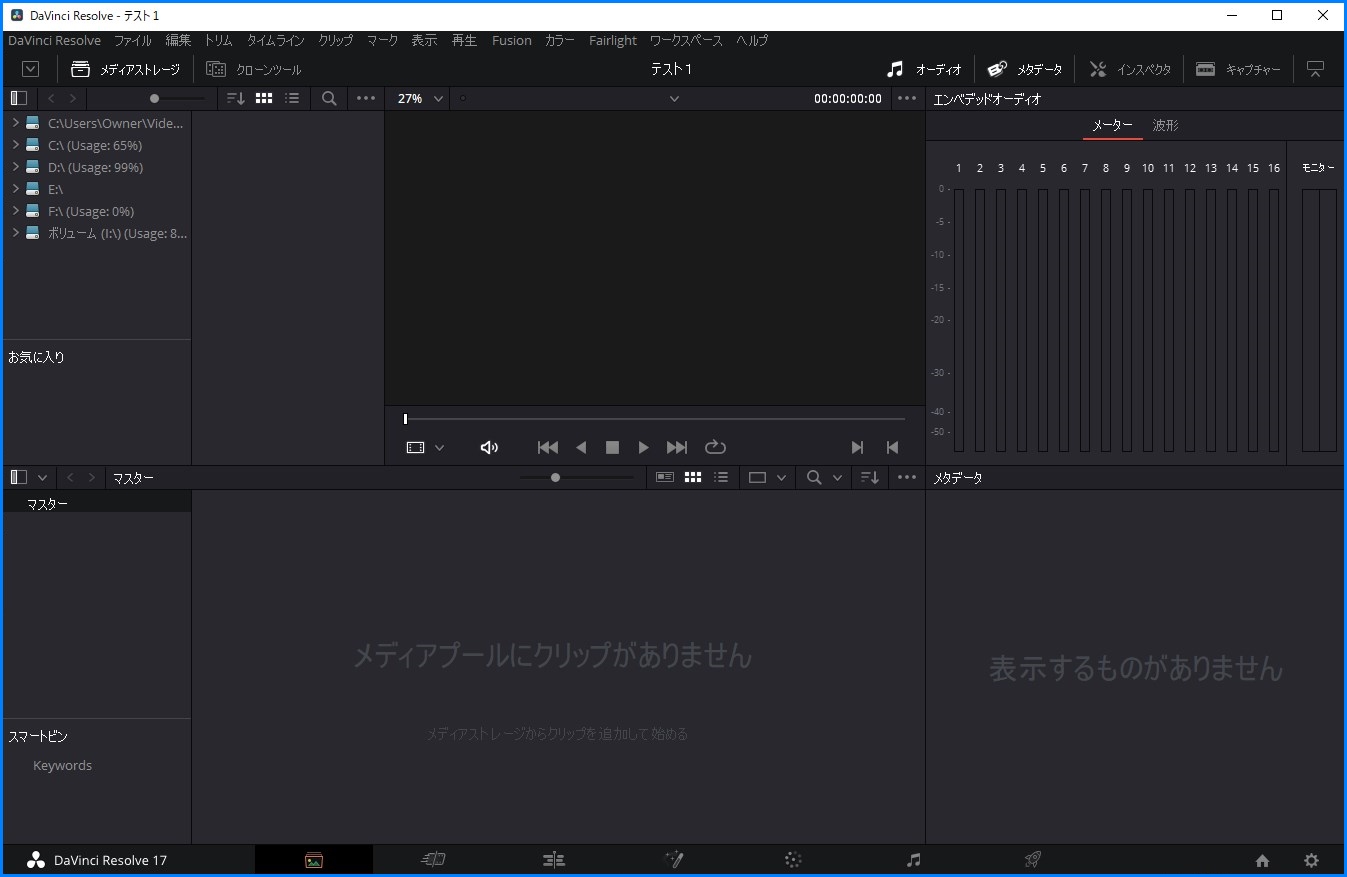Switch to the Color page icon
1347x877 pixels.
pyautogui.click(x=793, y=860)
